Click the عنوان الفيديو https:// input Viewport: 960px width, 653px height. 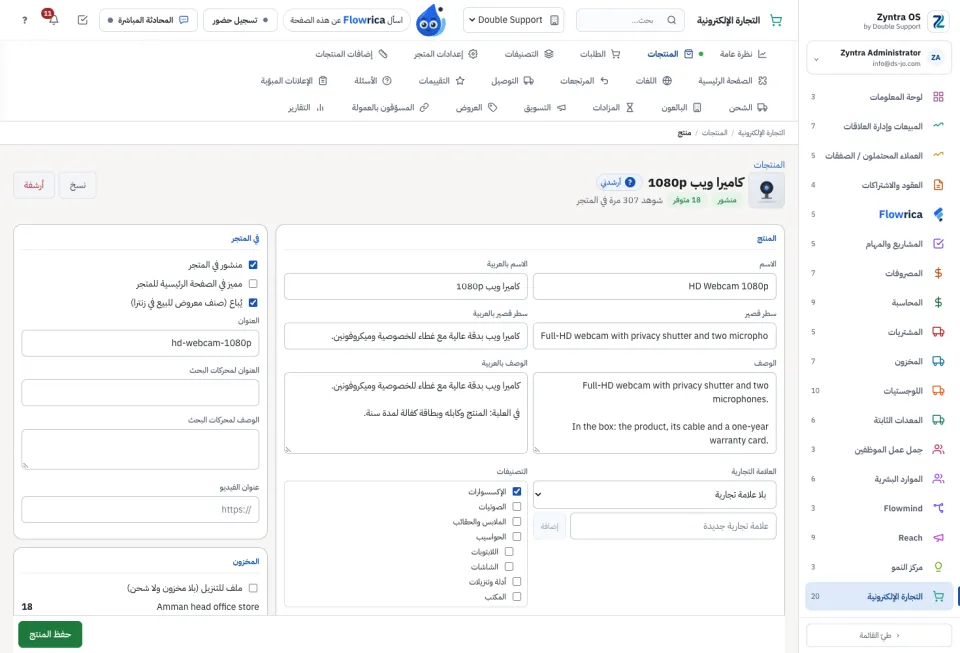pos(140,510)
